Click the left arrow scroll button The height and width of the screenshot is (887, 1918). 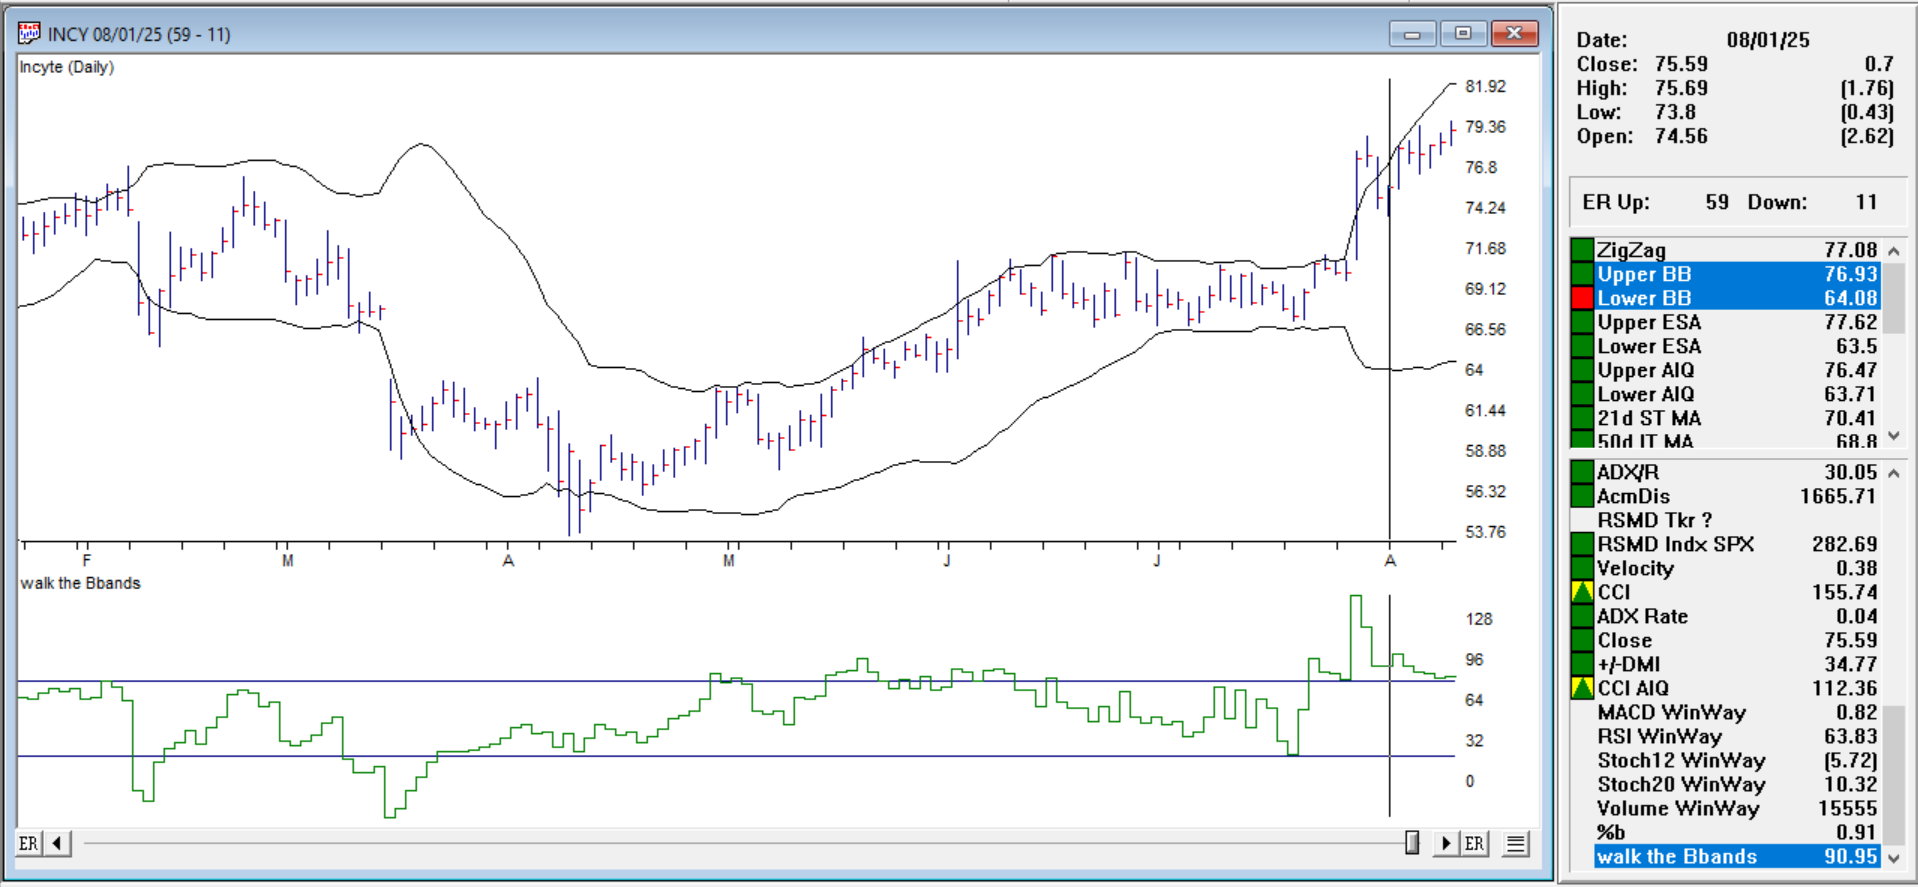(x=57, y=843)
